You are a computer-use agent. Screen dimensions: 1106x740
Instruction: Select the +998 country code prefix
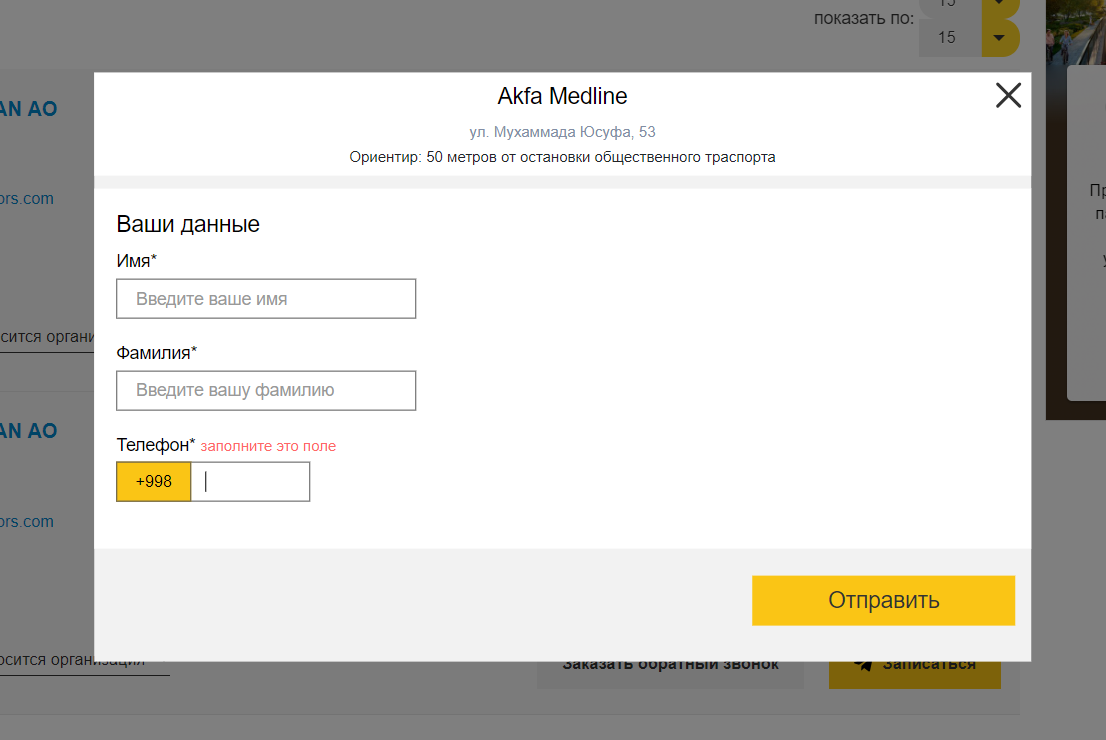pos(154,482)
